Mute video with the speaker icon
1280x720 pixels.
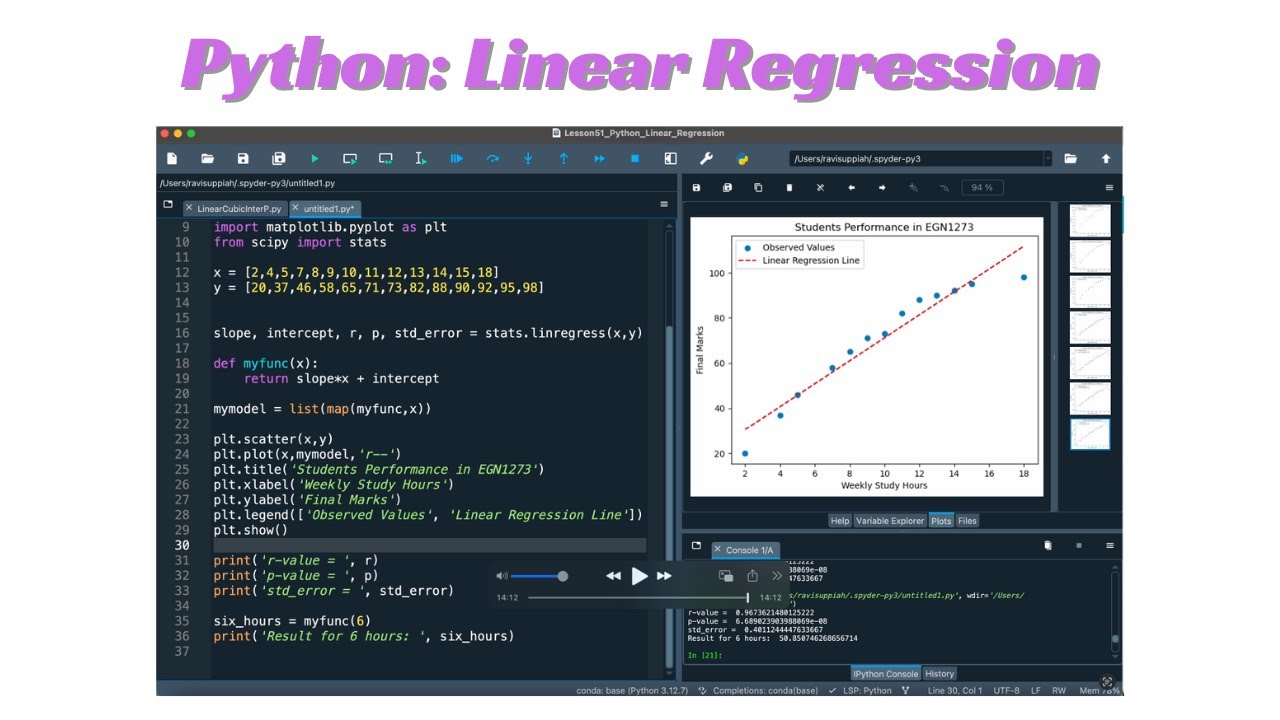tap(502, 576)
